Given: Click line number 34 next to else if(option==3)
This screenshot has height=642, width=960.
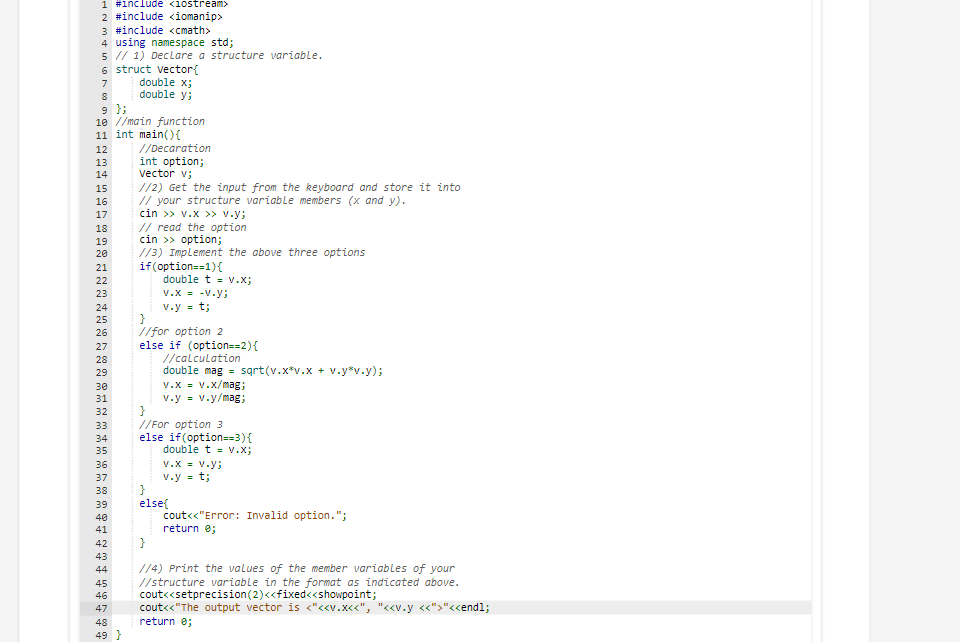Looking at the screenshot, I should 100,437.
